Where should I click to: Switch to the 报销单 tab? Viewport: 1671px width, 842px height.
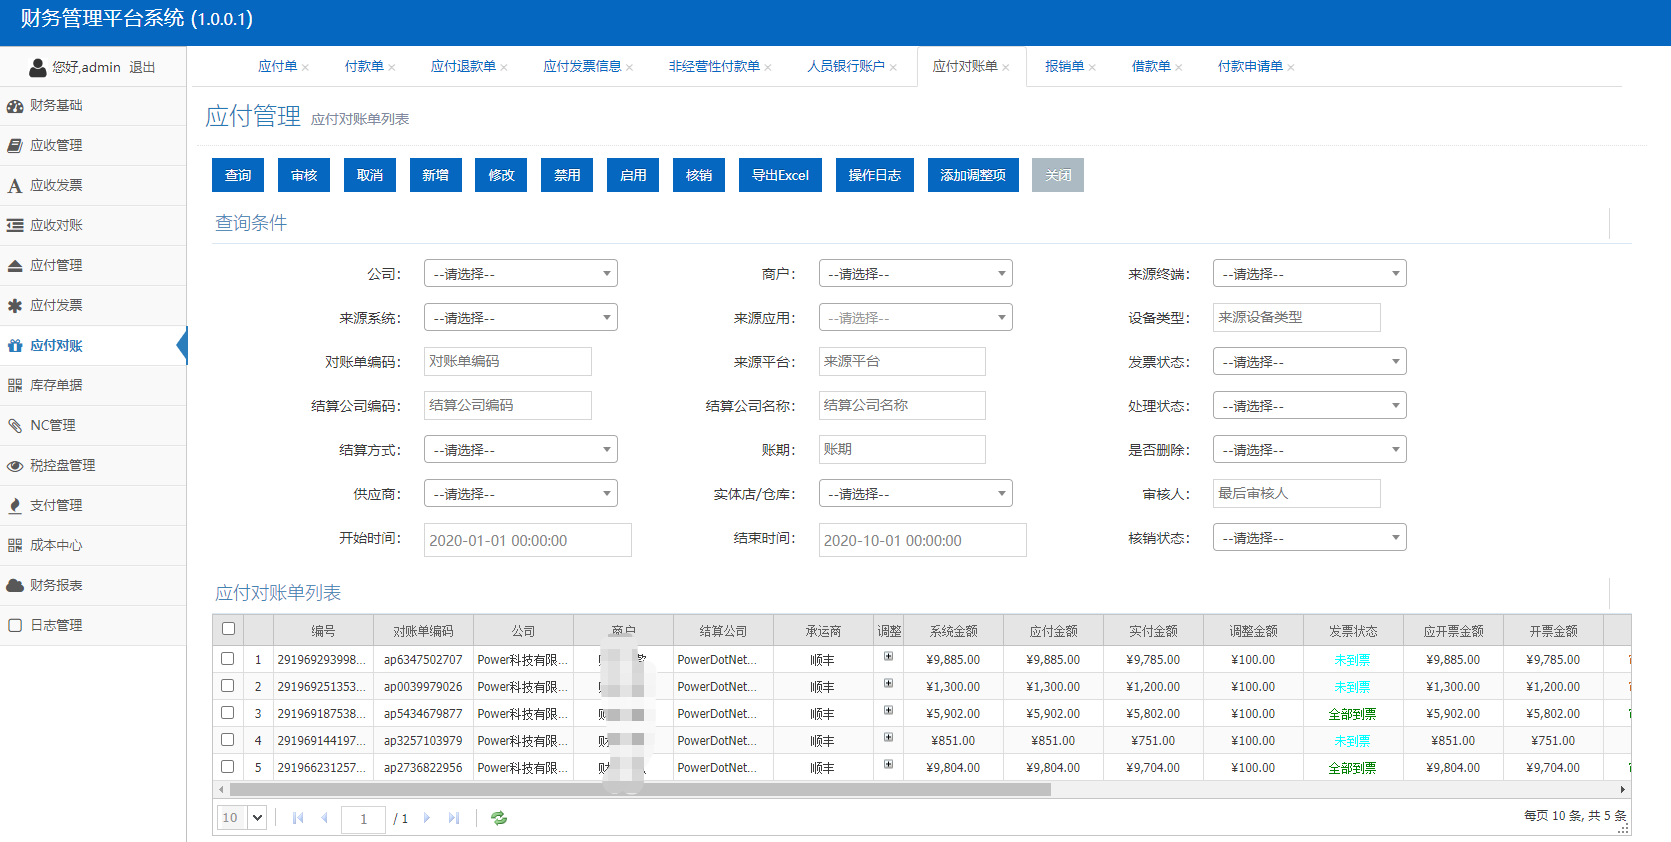(1064, 67)
